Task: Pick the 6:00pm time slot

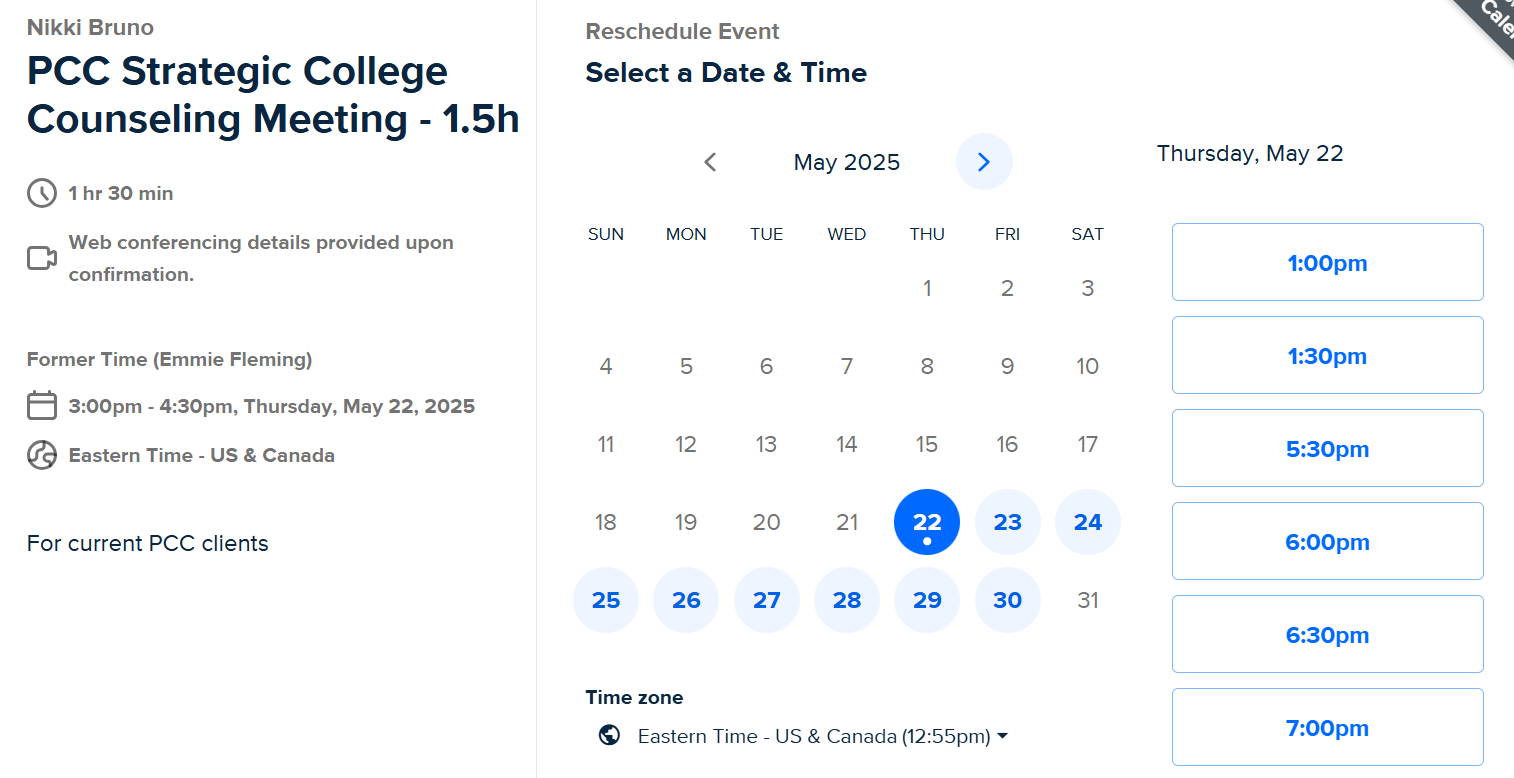Action: tap(1327, 541)
